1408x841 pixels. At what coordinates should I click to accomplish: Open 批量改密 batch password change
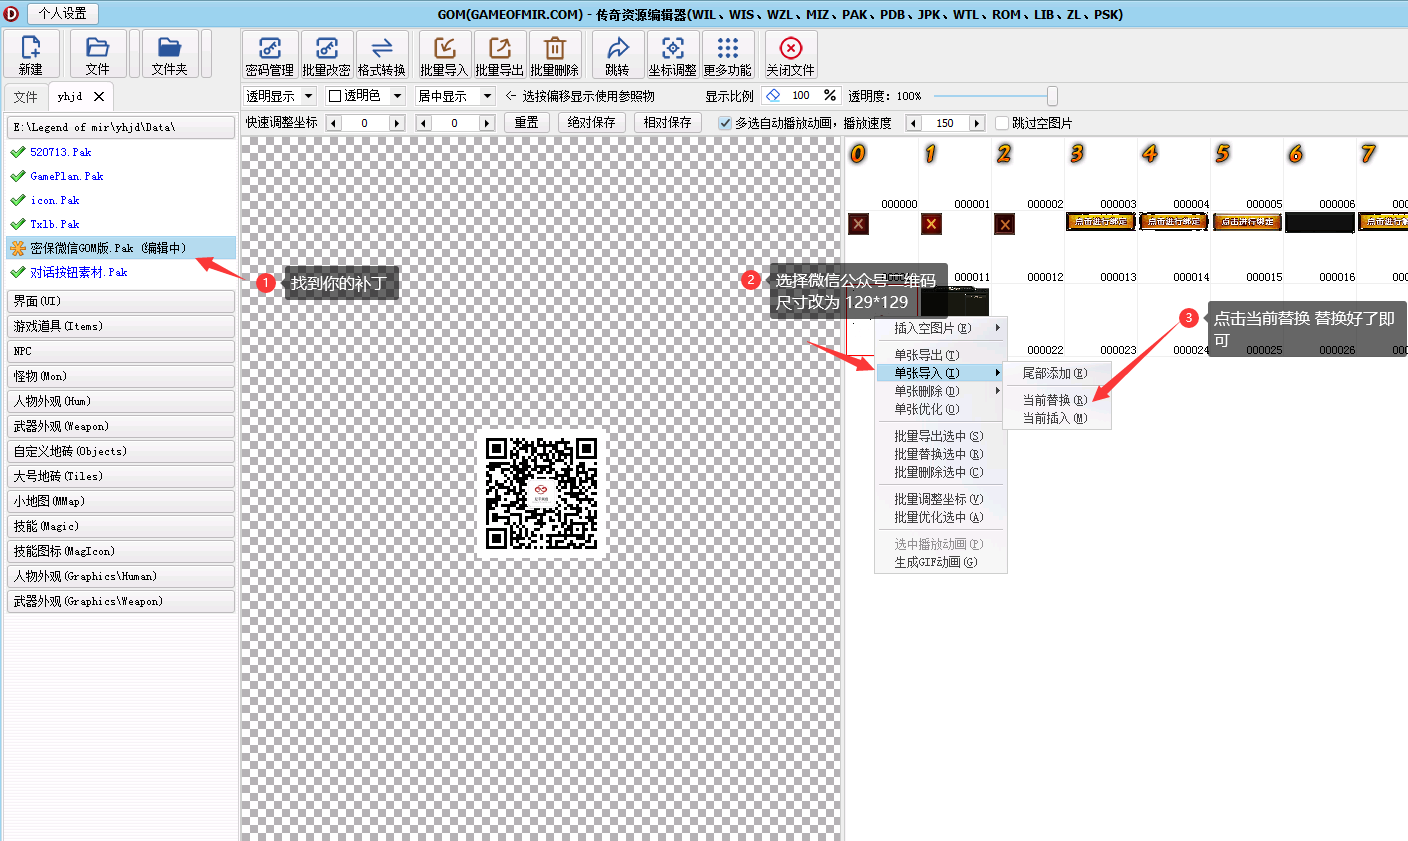pos(326,54)
